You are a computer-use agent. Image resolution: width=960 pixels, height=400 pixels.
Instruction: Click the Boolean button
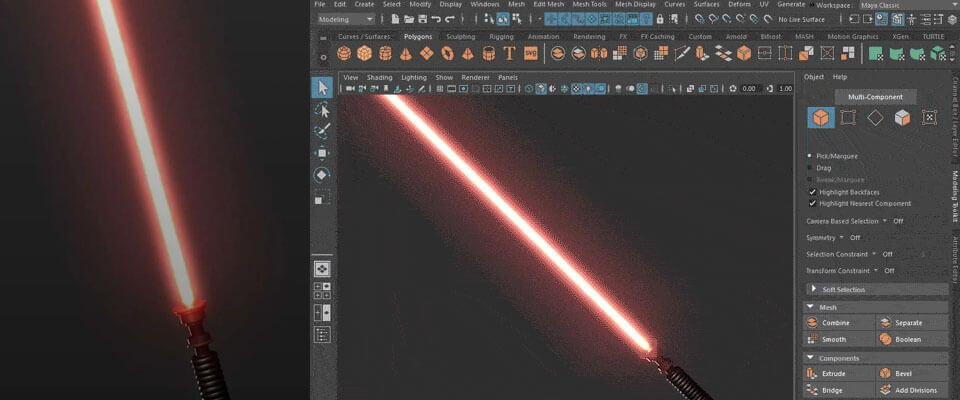coord(912,339)
